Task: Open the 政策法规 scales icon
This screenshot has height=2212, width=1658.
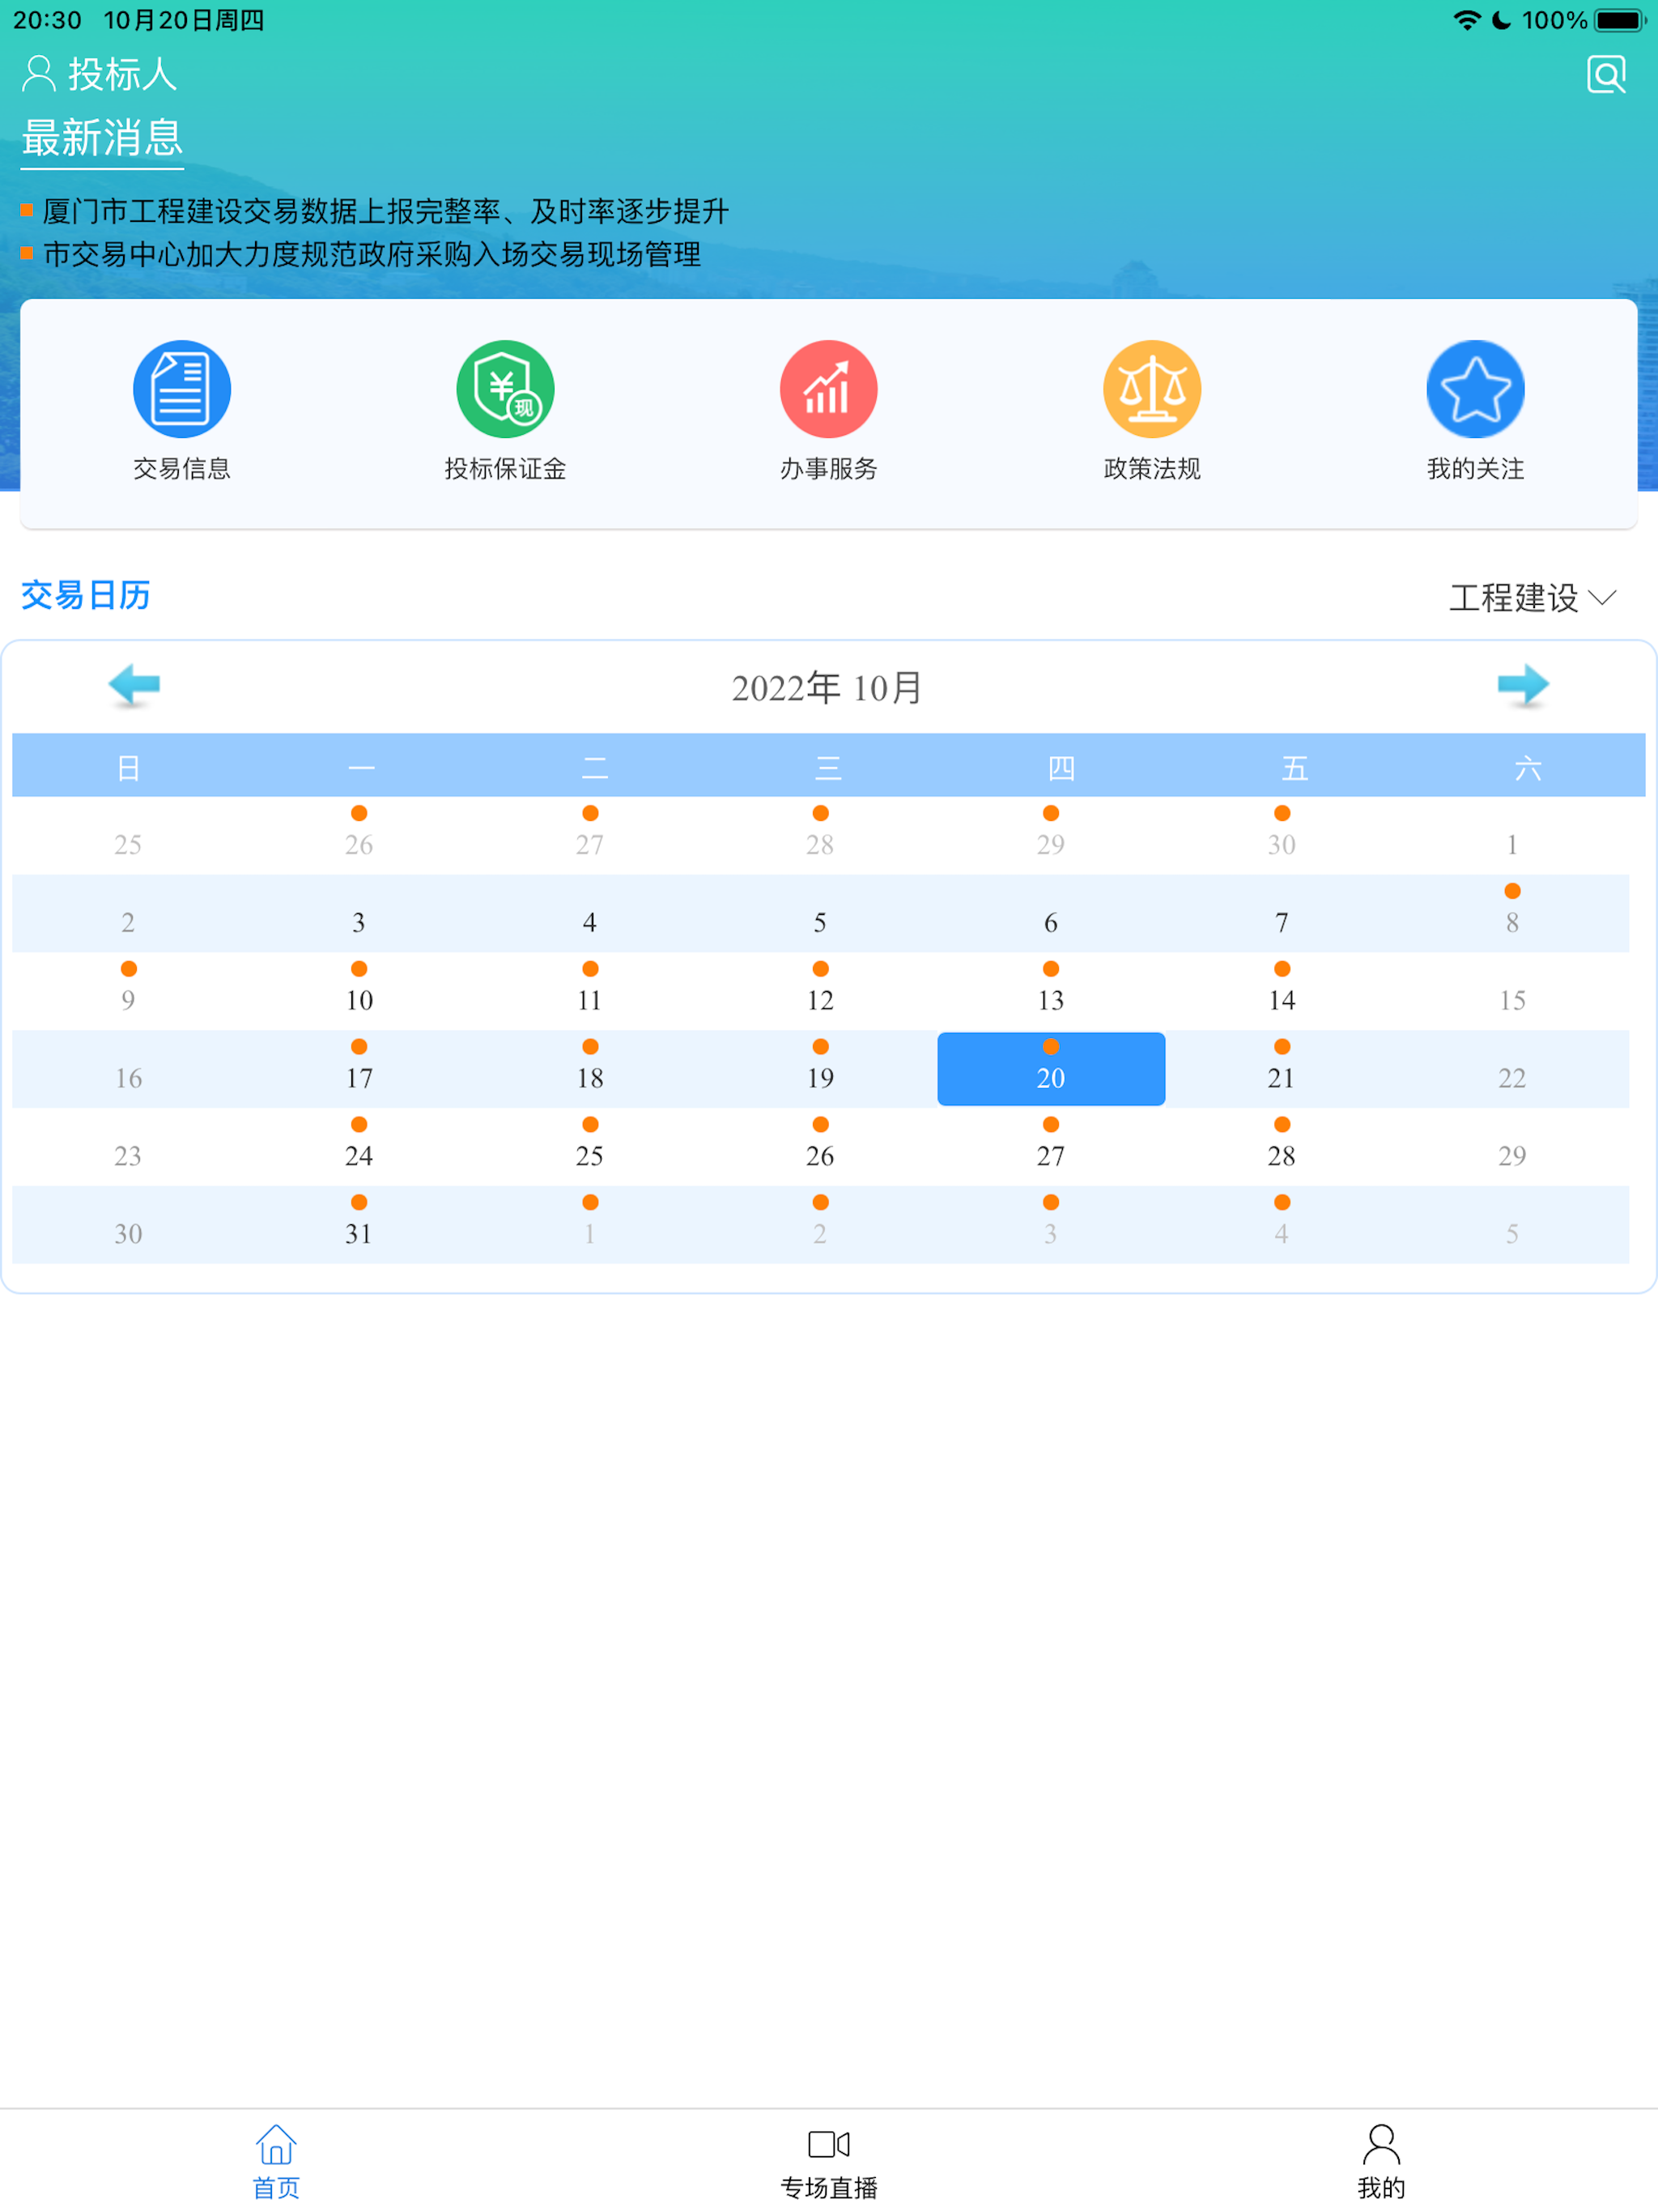Action: (1152, 389)
